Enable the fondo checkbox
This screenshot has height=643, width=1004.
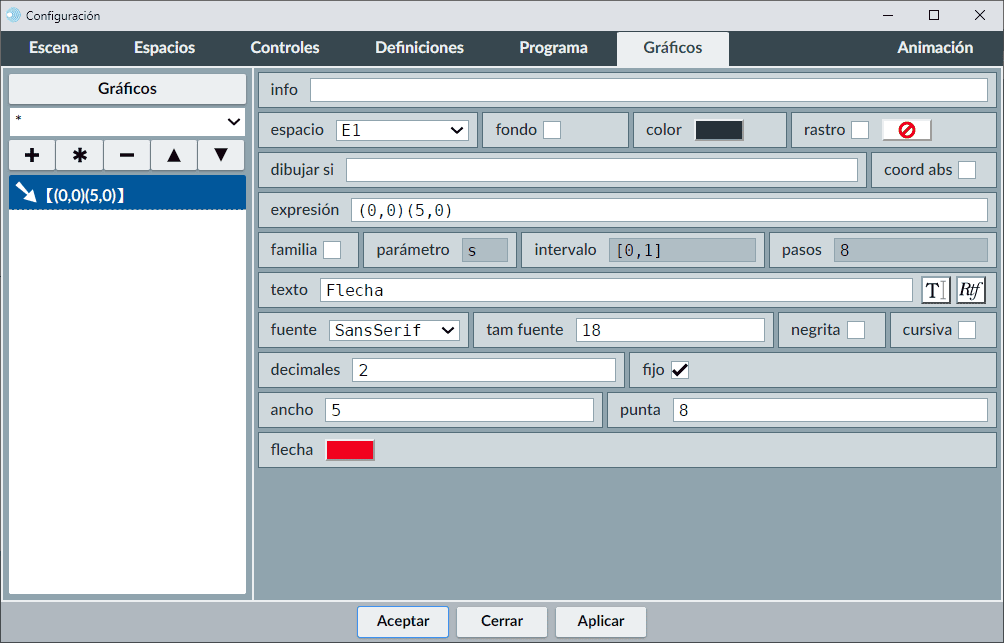tap(552, 130)
